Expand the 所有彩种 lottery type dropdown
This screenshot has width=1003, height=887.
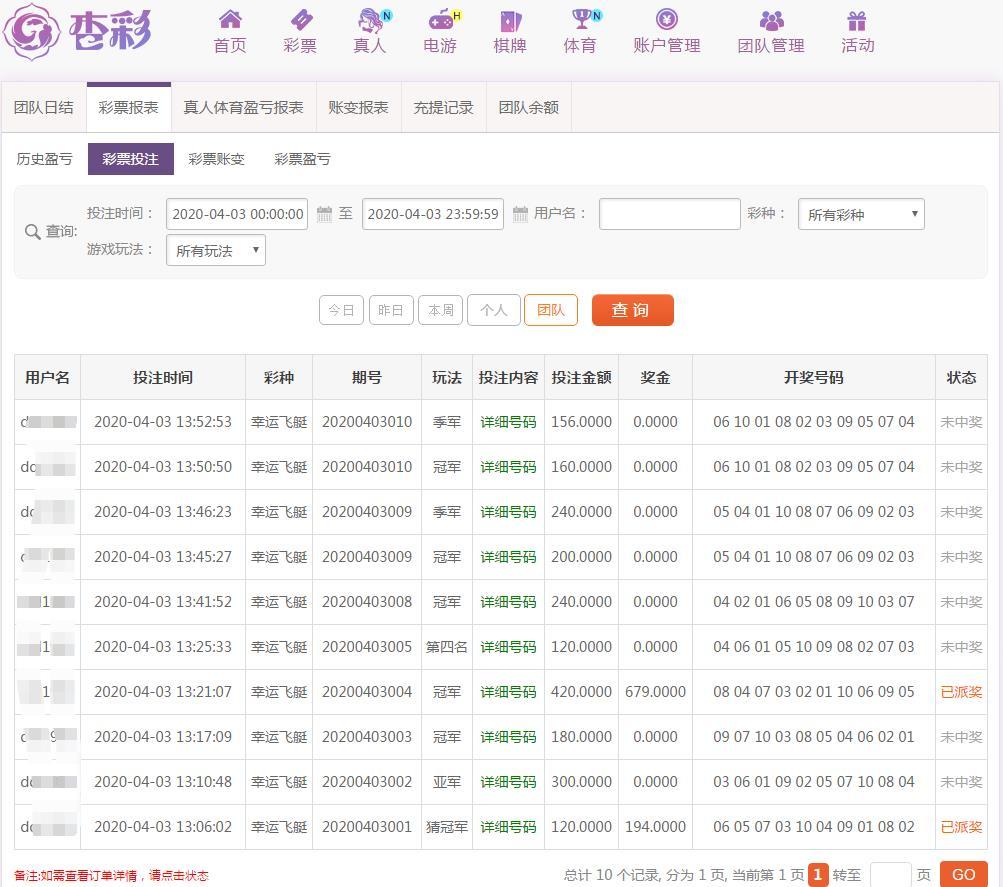click(861, 214)
